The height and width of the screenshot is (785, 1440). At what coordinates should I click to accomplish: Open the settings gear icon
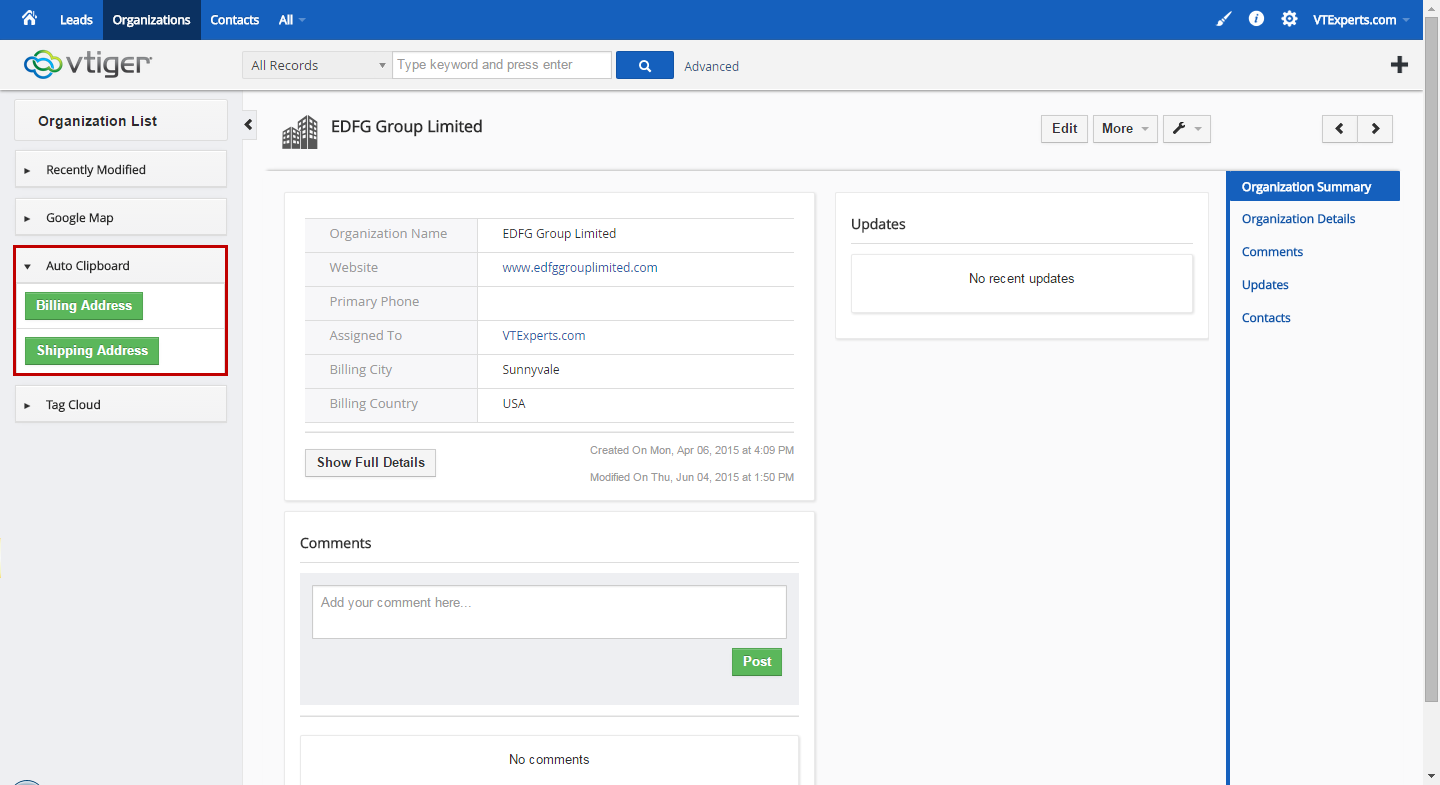[1290, 19]
